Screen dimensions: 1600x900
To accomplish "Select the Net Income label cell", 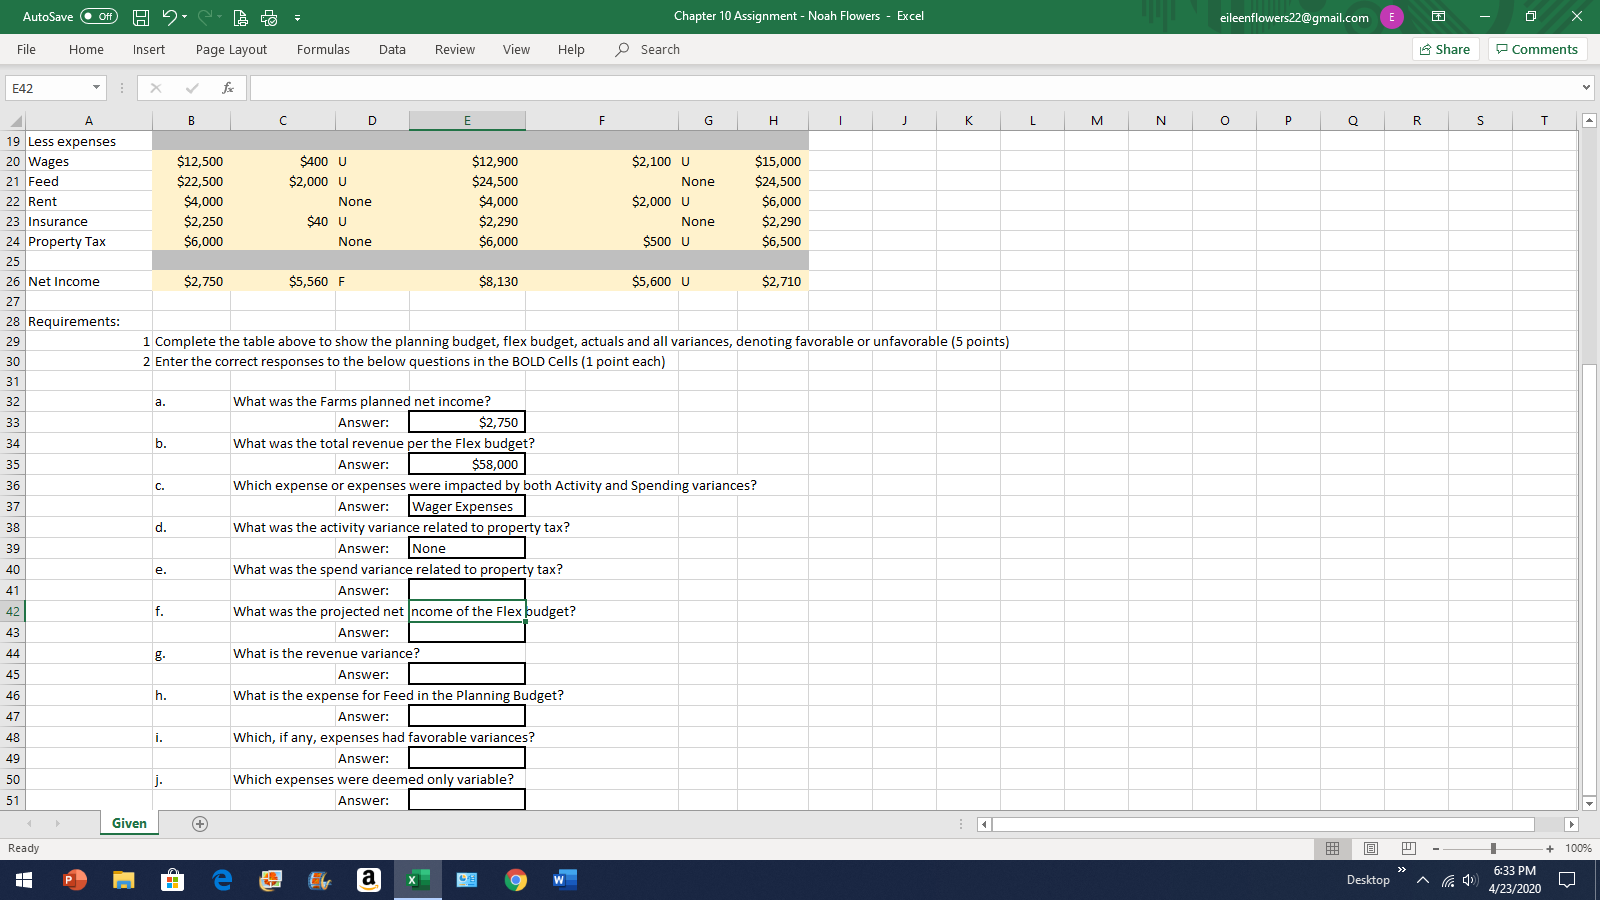I will [x=89, y=281].
